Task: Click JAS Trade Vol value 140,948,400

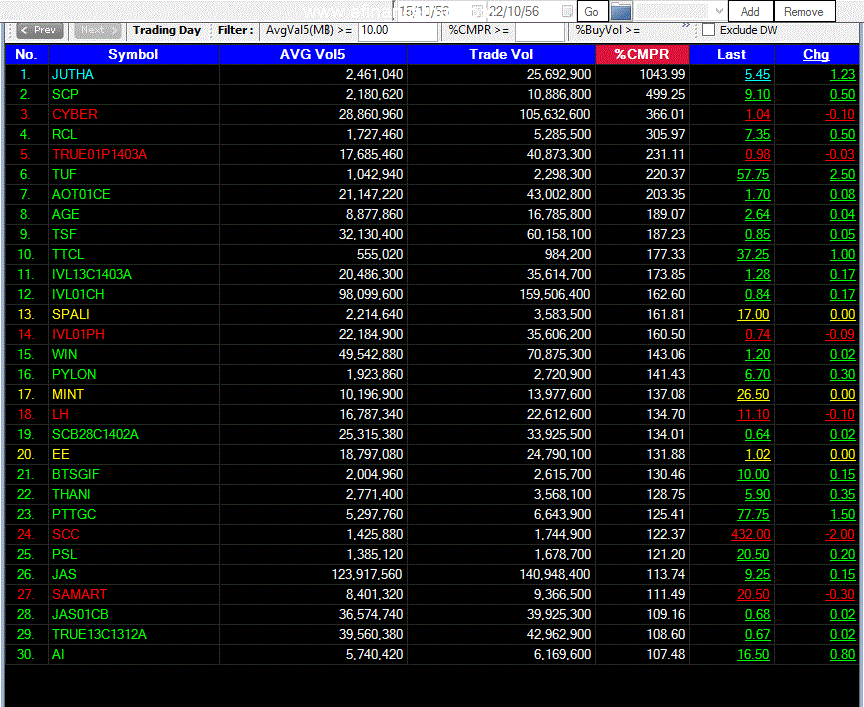Action: click(555, 575)
